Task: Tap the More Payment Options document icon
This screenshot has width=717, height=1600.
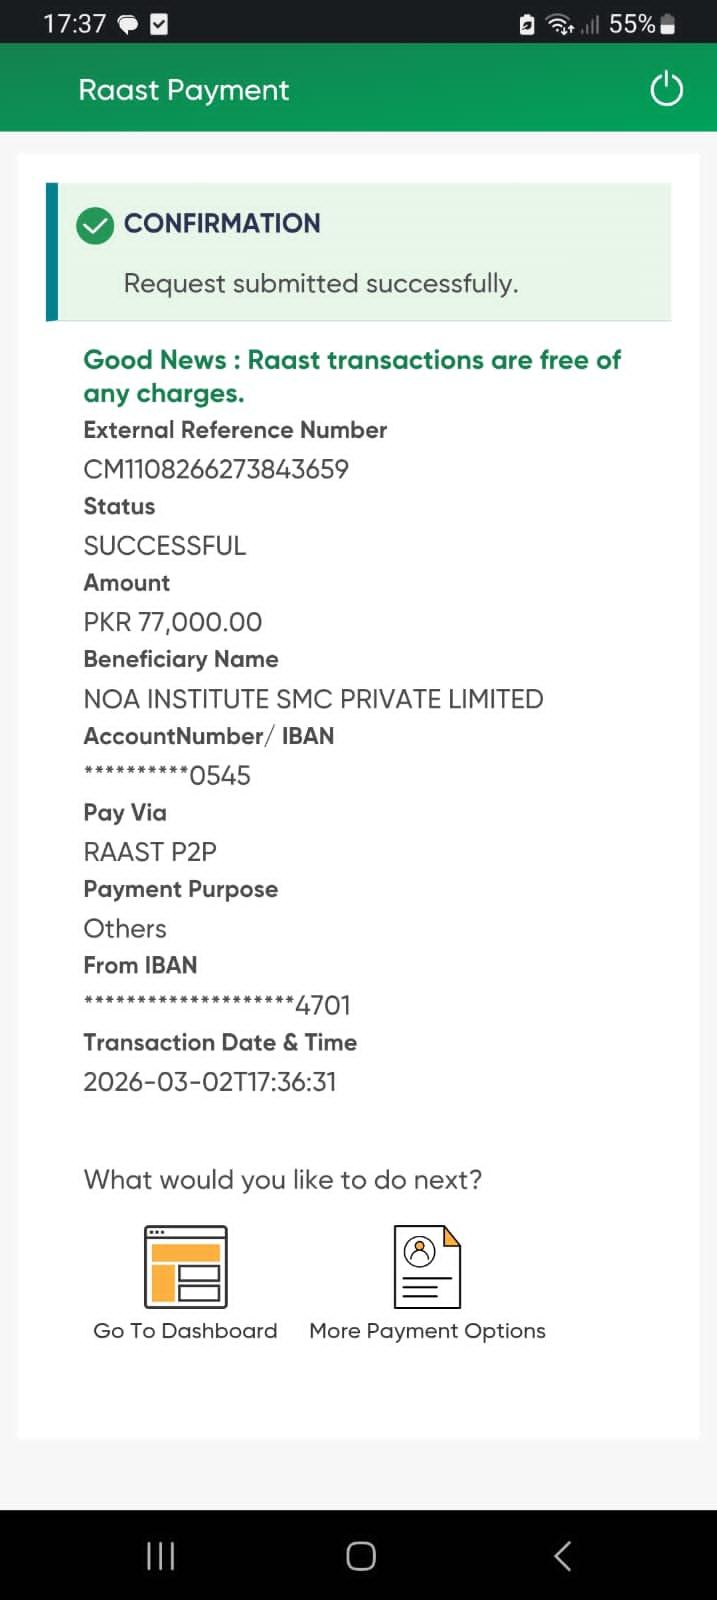Action: click(427, 1267)
